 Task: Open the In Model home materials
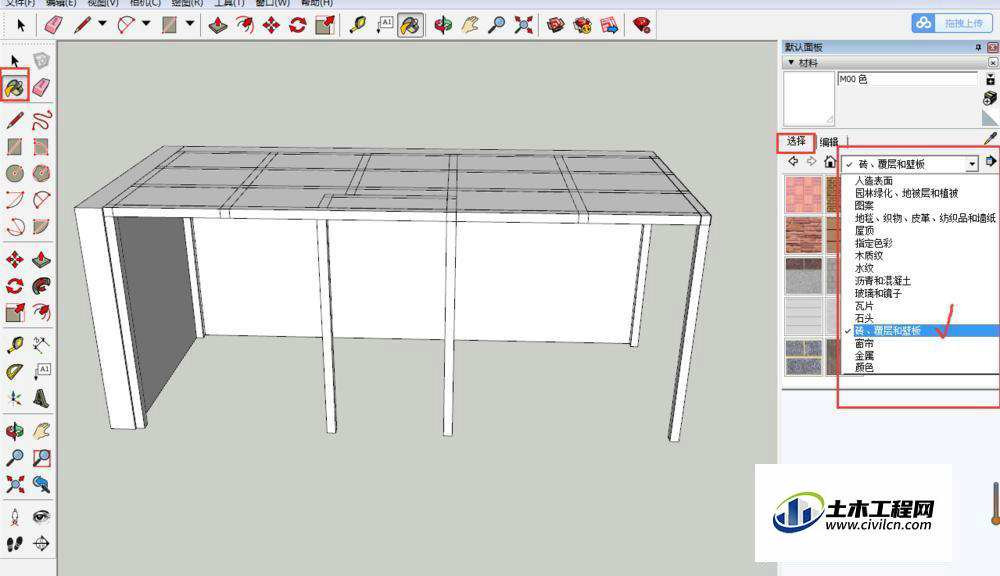tap(830, 161)
